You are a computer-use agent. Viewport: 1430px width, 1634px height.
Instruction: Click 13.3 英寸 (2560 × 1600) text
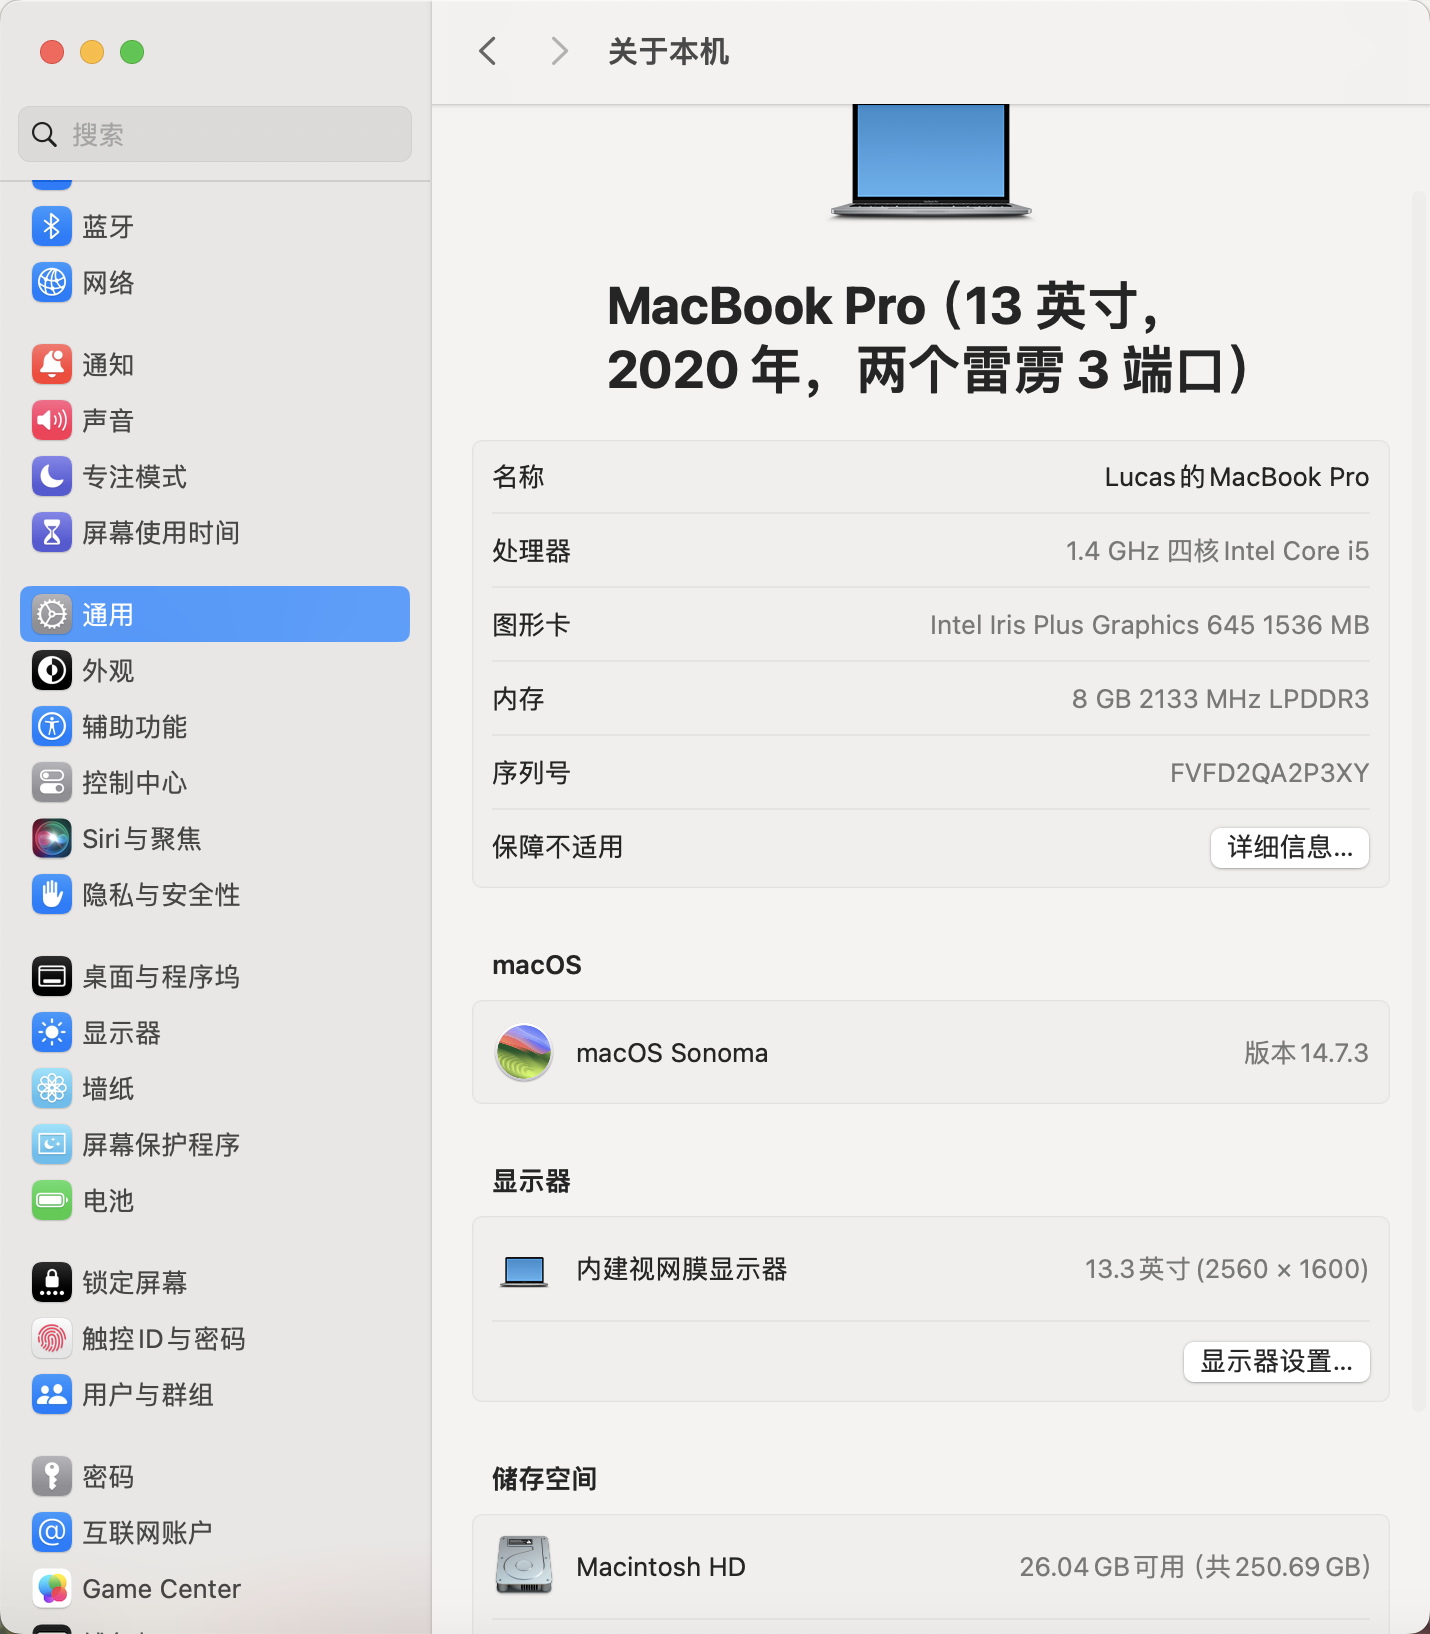(x=1227, y=1269)
